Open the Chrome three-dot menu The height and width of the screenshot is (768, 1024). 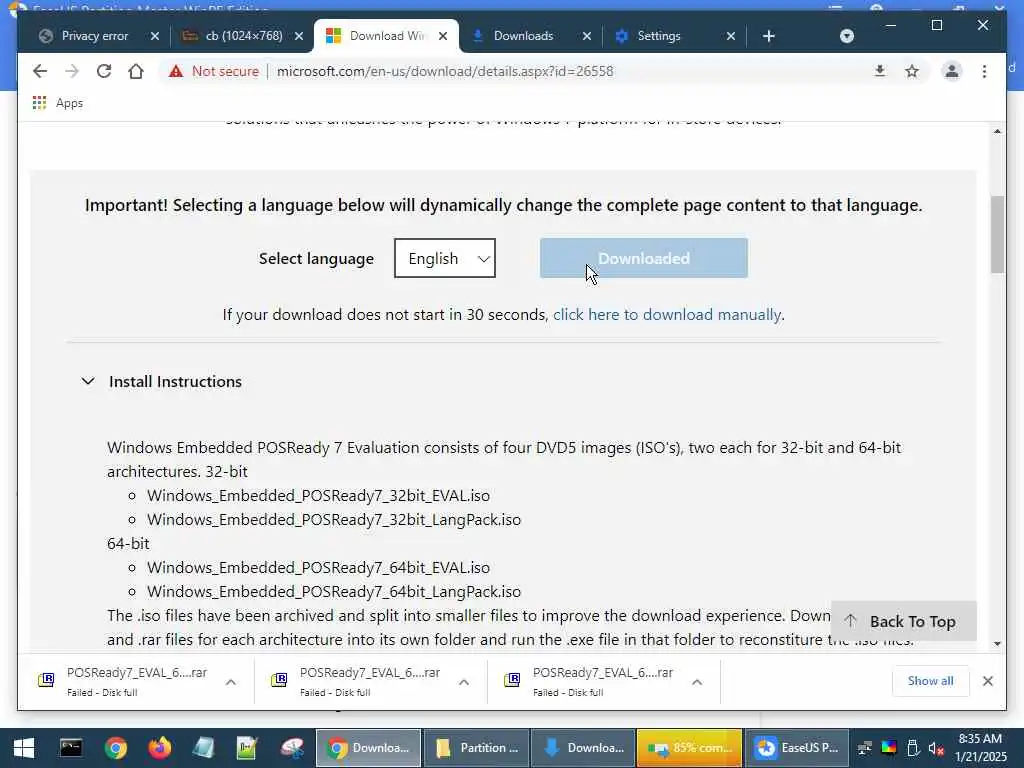pos(984,71)
